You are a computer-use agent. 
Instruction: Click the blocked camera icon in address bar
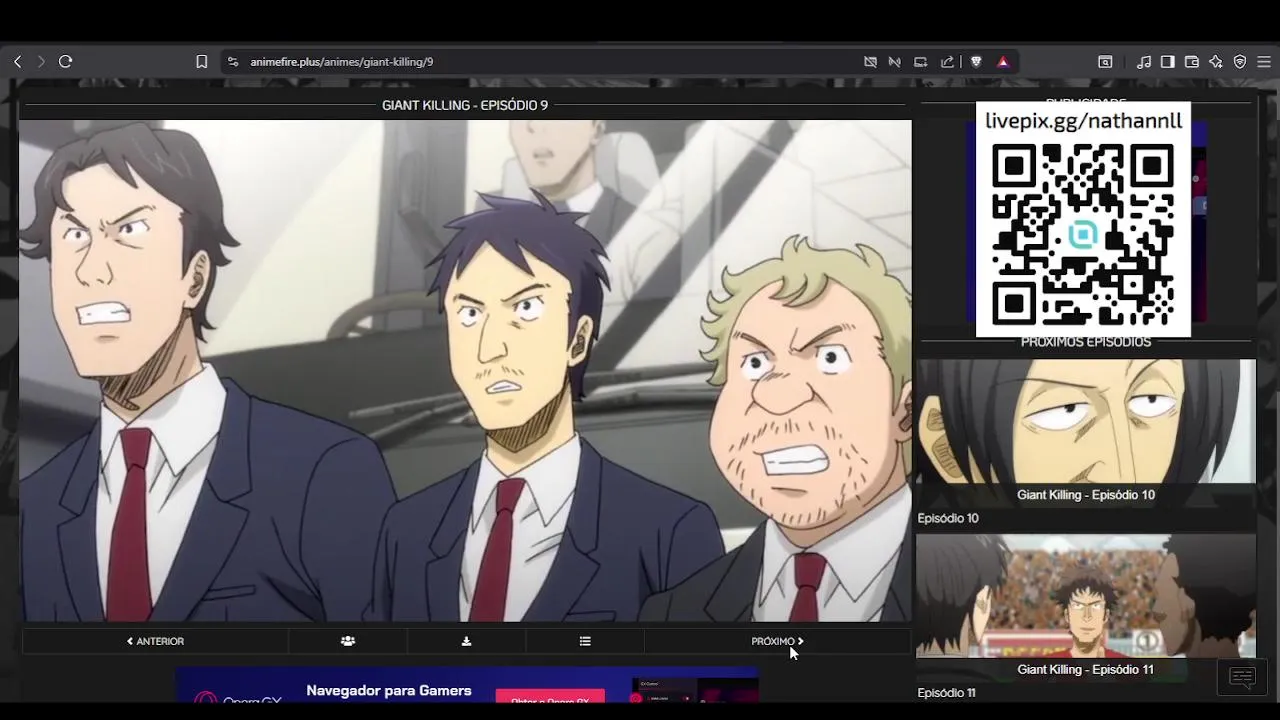[x=870, y=62]
